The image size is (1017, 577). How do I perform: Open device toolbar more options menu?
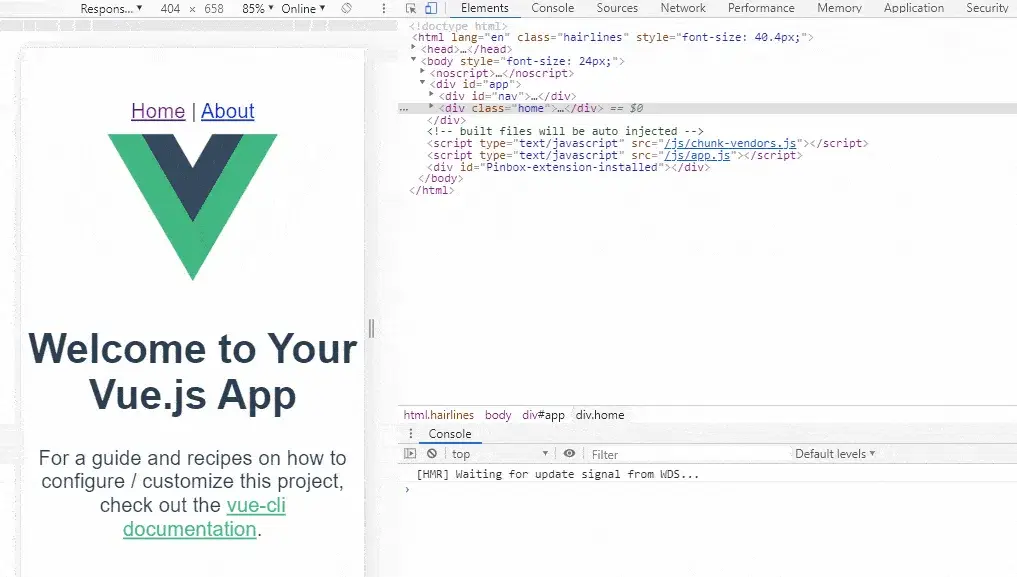384,8
